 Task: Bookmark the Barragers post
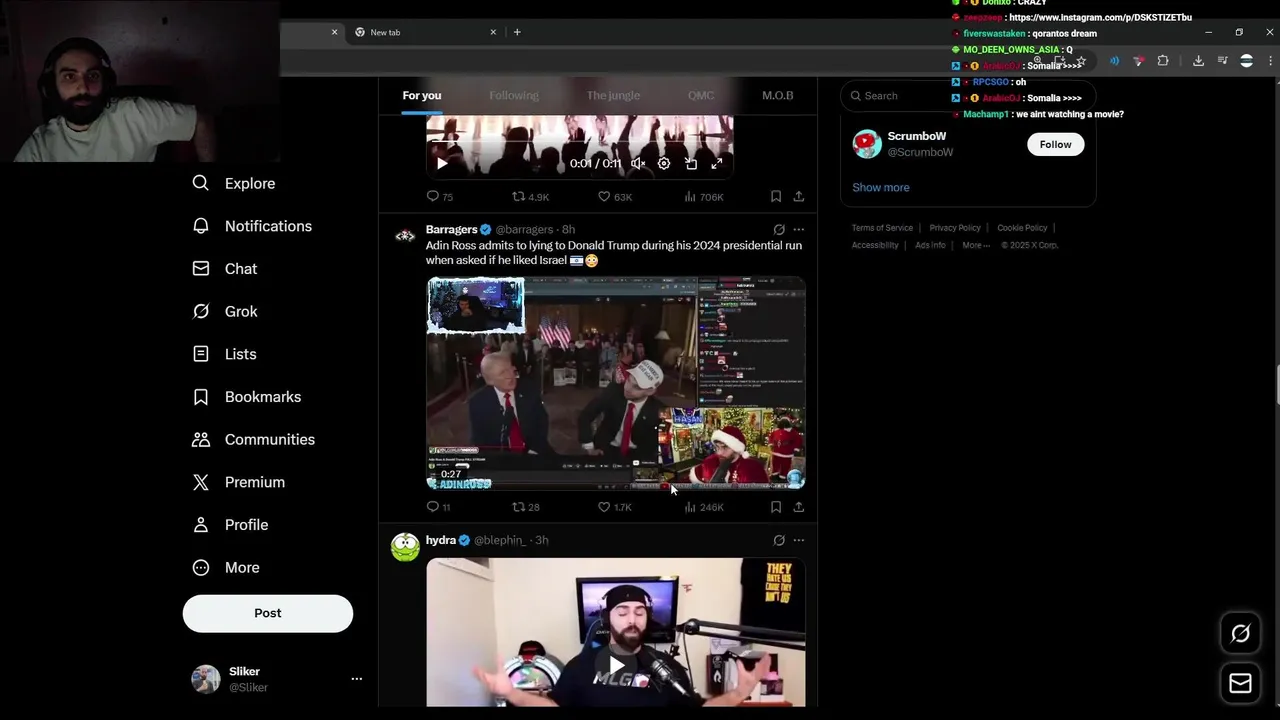tap(776, 507)
